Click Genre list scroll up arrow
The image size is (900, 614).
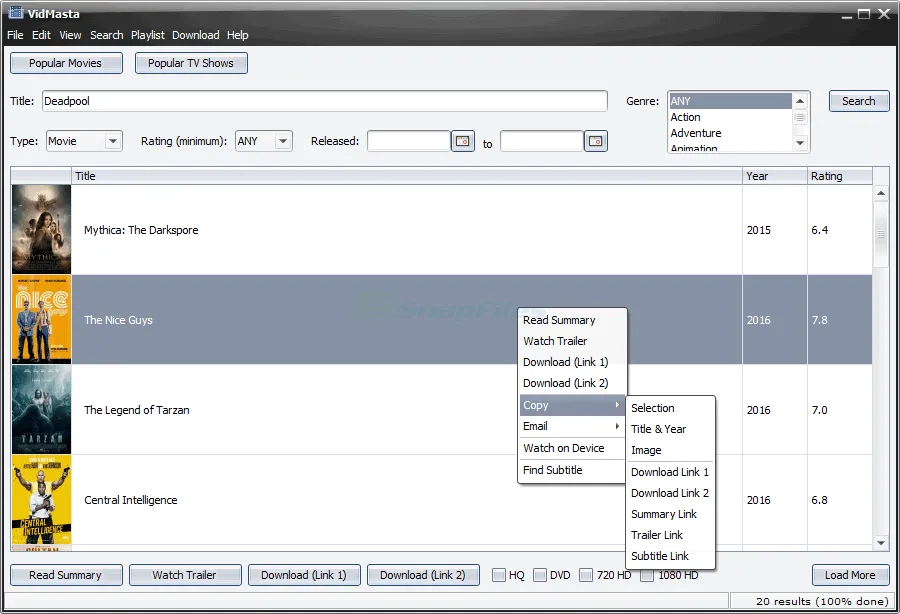(800, 101)
